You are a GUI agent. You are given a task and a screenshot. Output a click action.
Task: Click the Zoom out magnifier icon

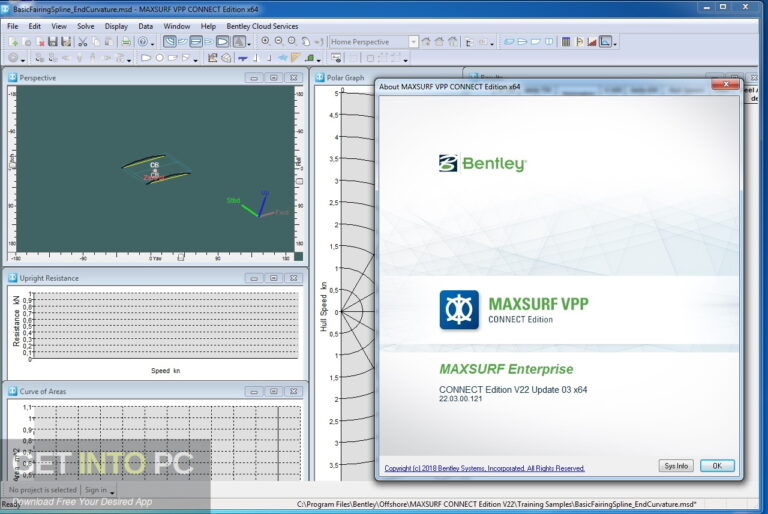click(x=279, y=42)
